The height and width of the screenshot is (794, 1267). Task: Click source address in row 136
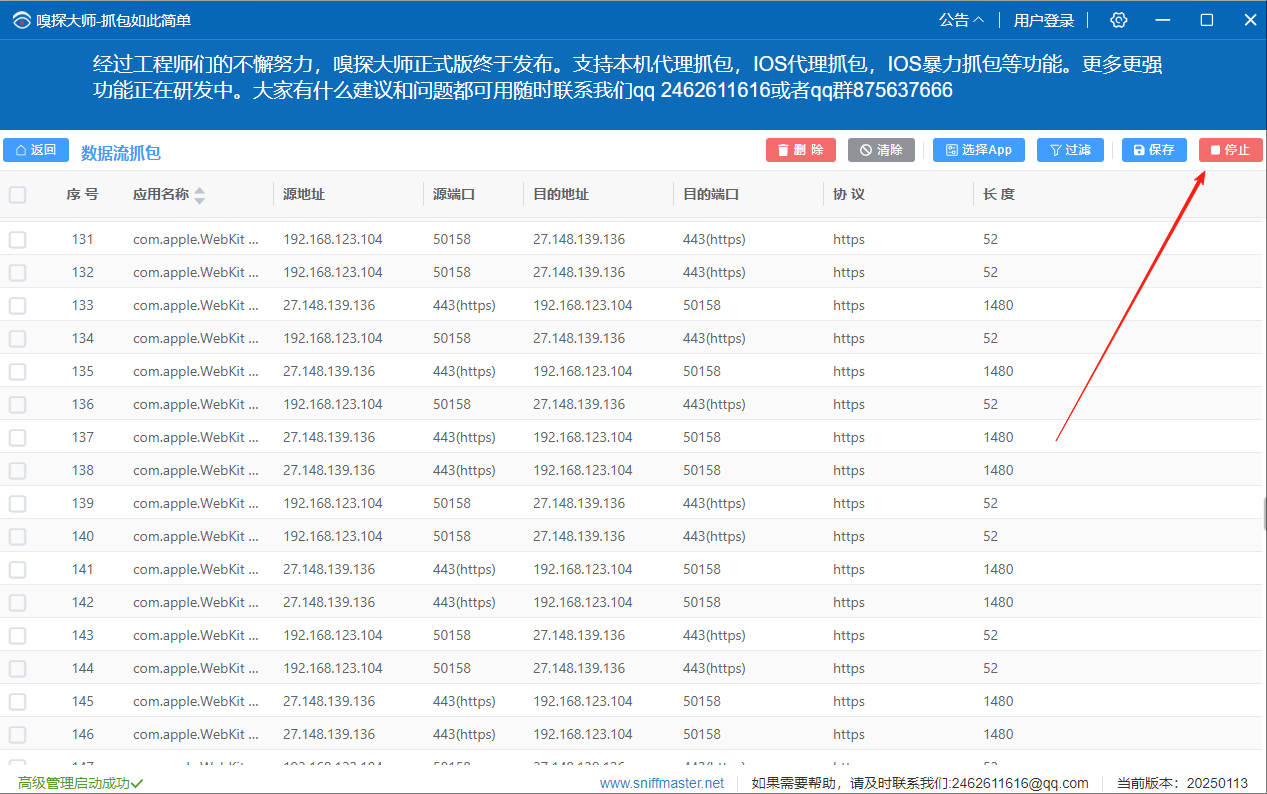(x=333, y=405)
